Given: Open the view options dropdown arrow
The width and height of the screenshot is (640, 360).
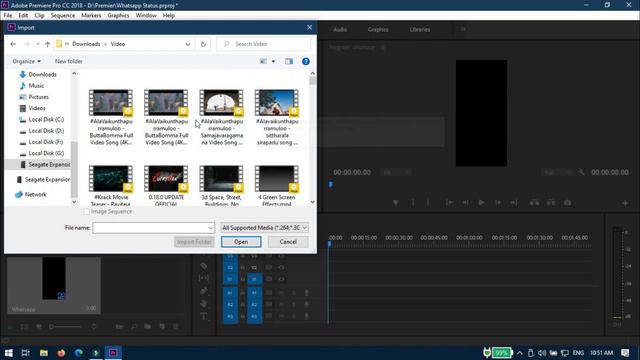Looking at the screenshot, I should 273,61.
